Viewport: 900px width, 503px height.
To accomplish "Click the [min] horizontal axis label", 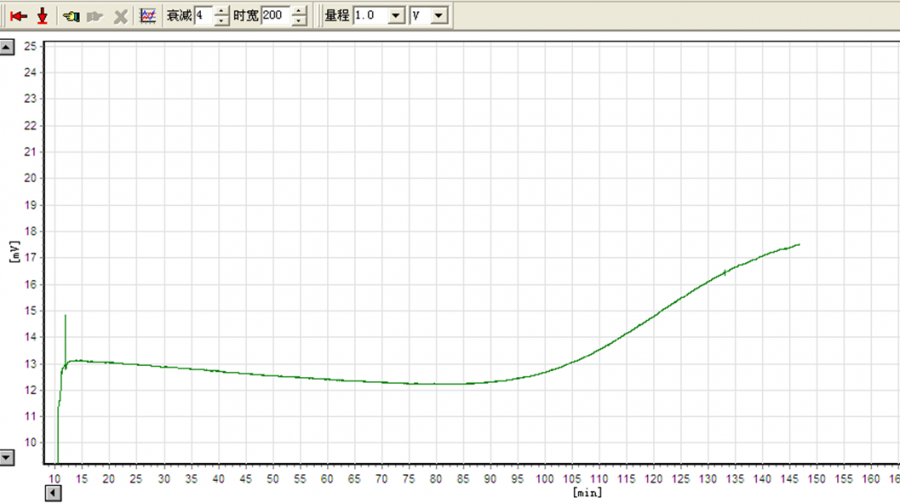I will click(x=587, y=493).
